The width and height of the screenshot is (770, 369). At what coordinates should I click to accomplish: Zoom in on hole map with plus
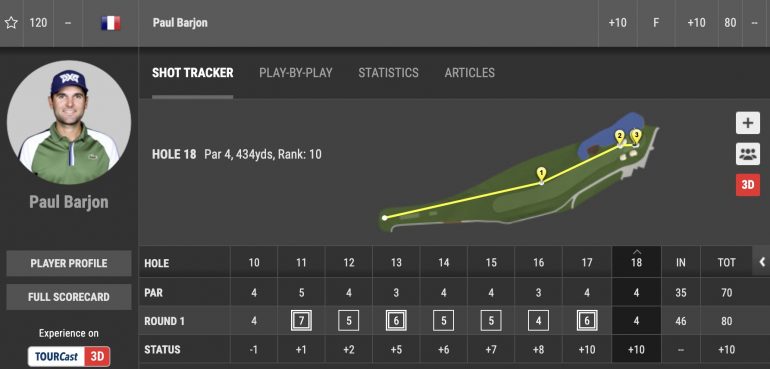(x=747, y=123)
